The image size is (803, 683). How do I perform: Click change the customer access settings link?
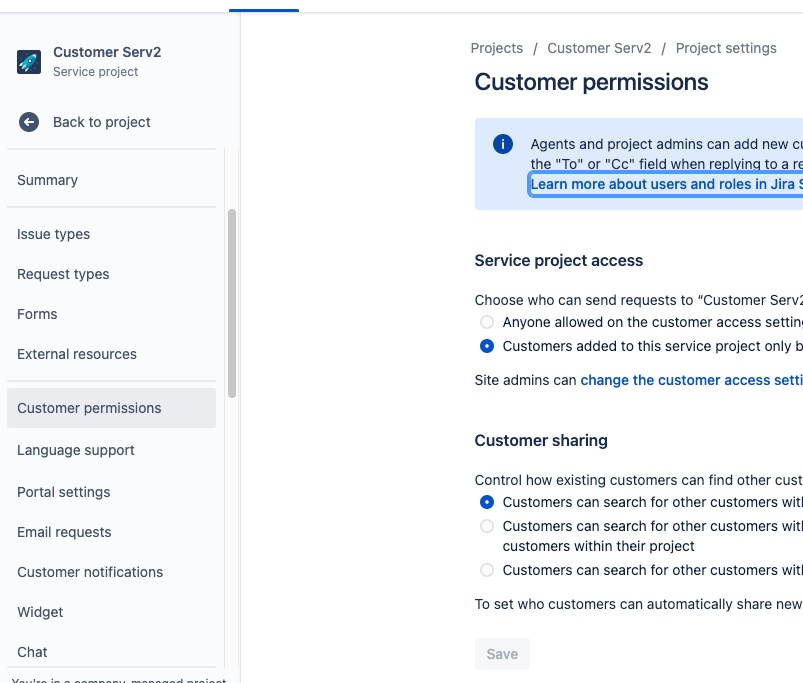tap(691, 380)
